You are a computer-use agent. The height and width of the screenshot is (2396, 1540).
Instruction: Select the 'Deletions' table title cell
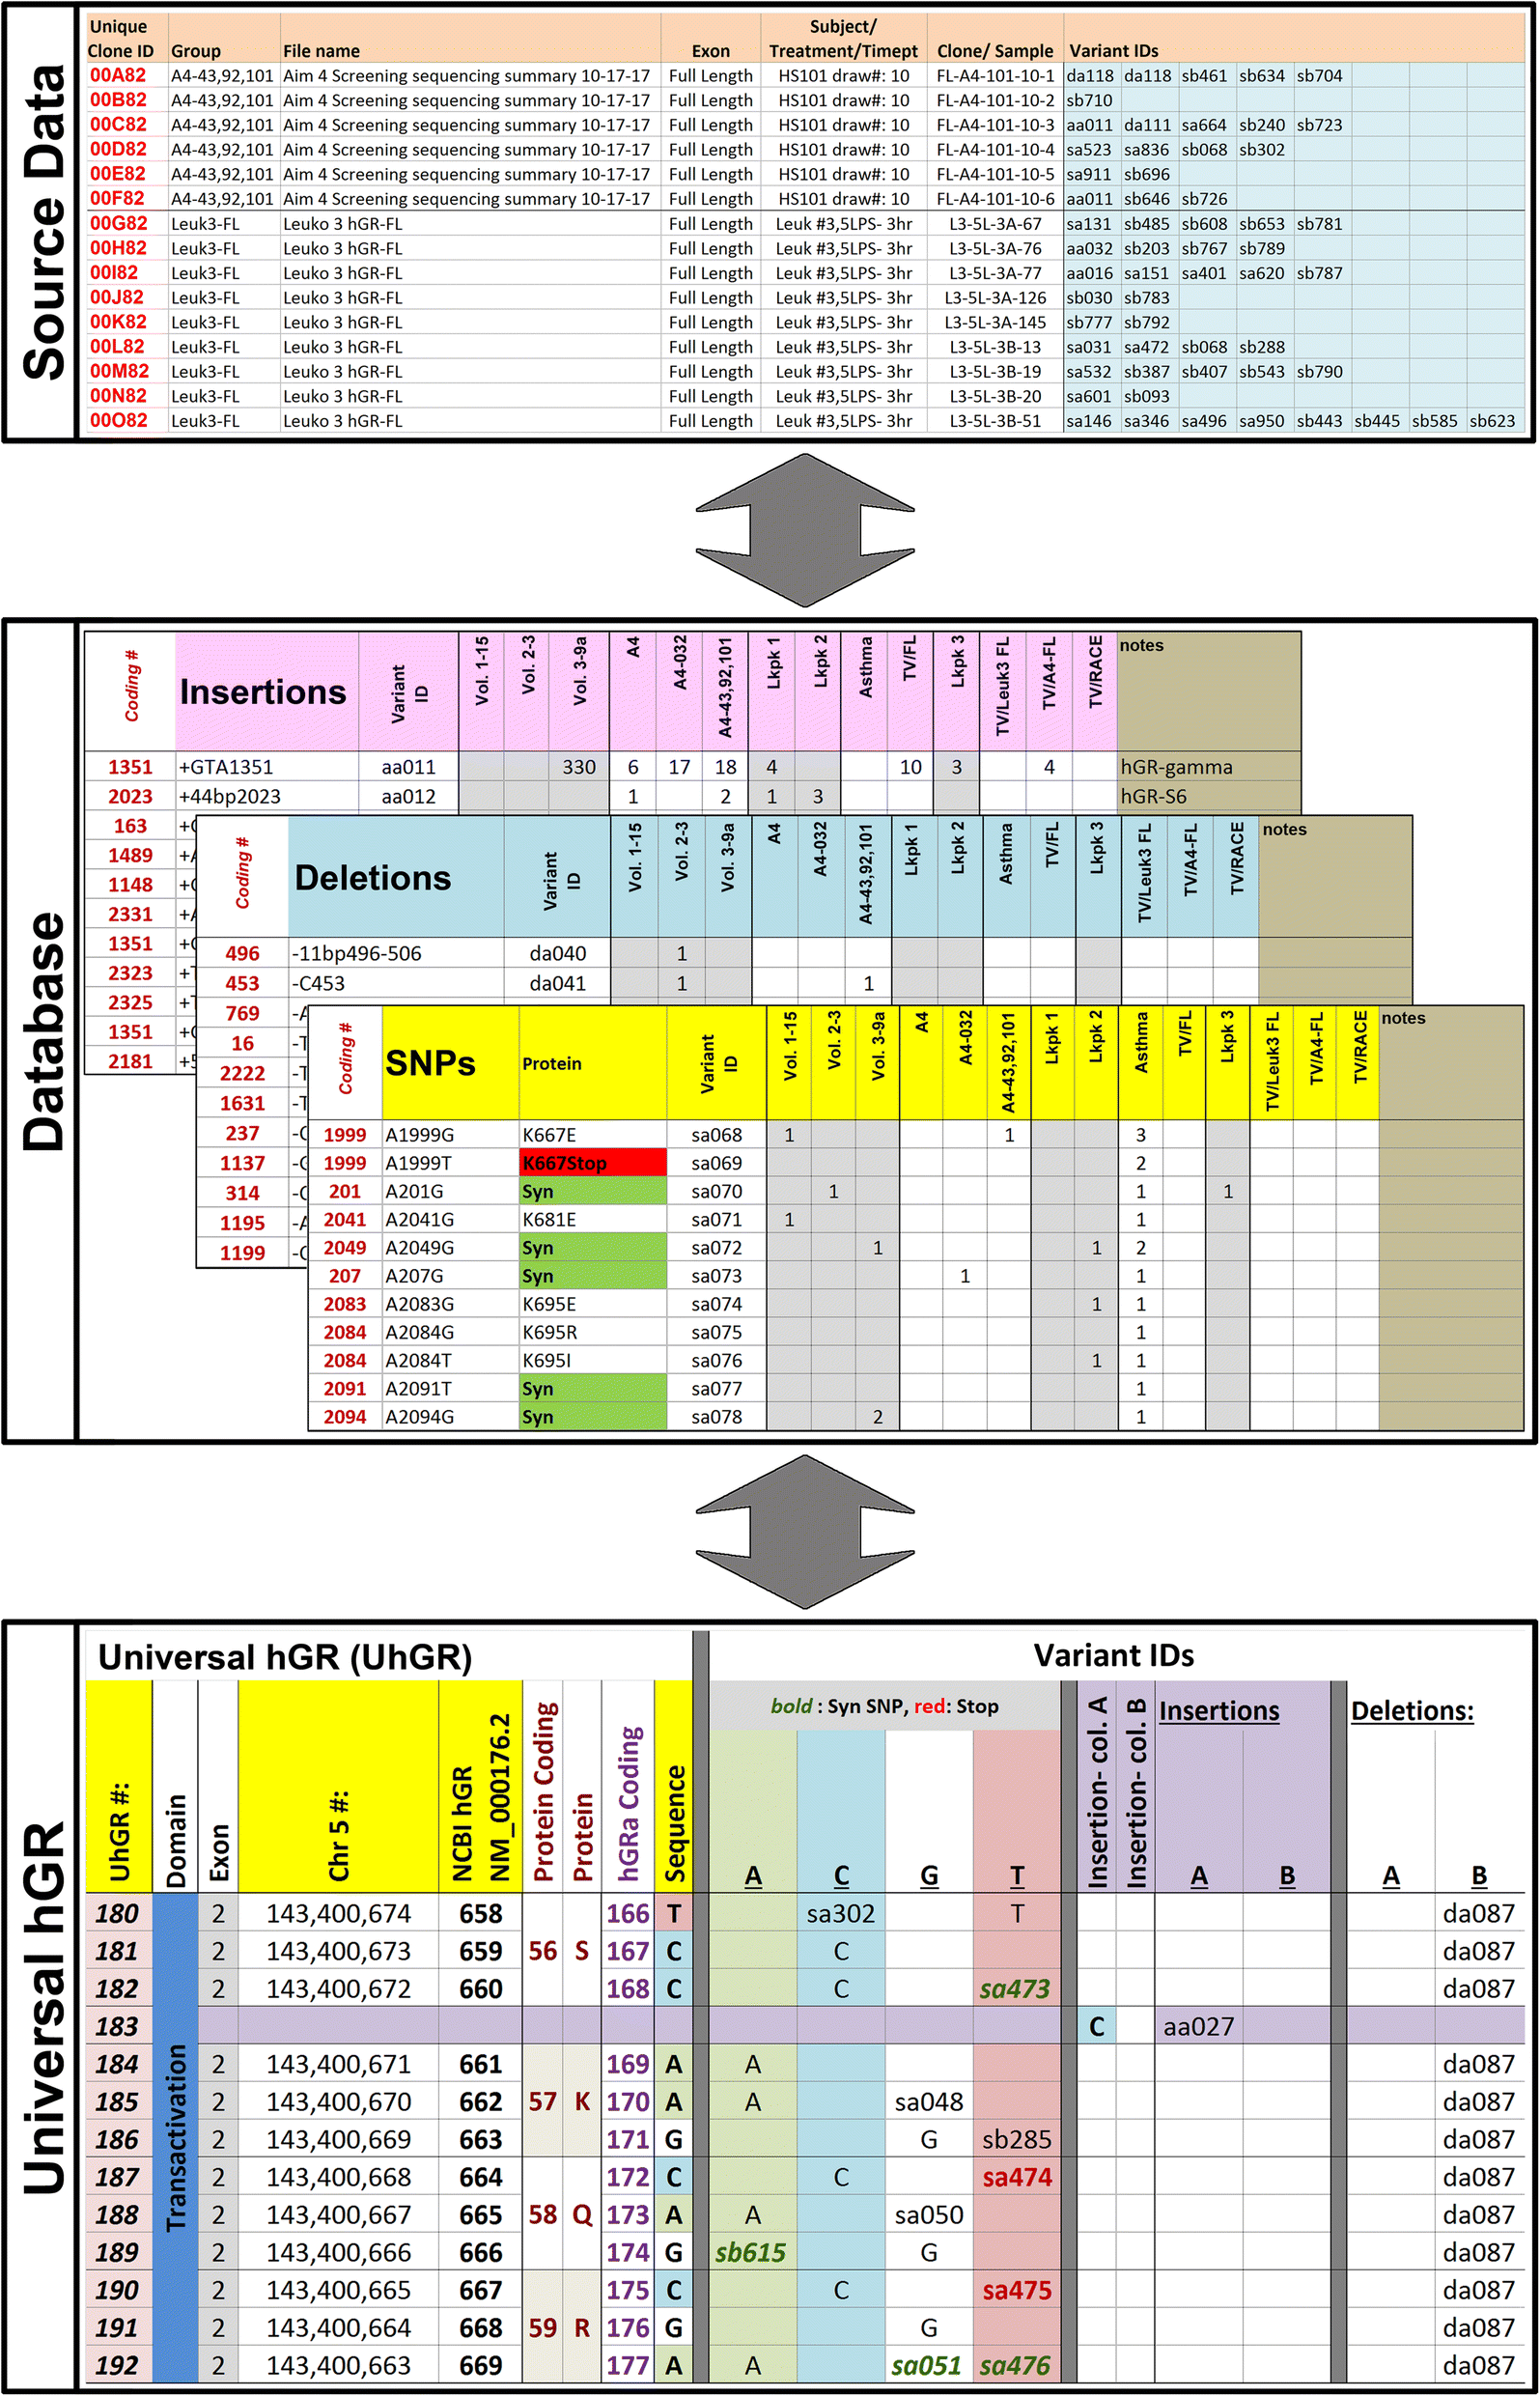pyautogui.click(x=396, y=877)
